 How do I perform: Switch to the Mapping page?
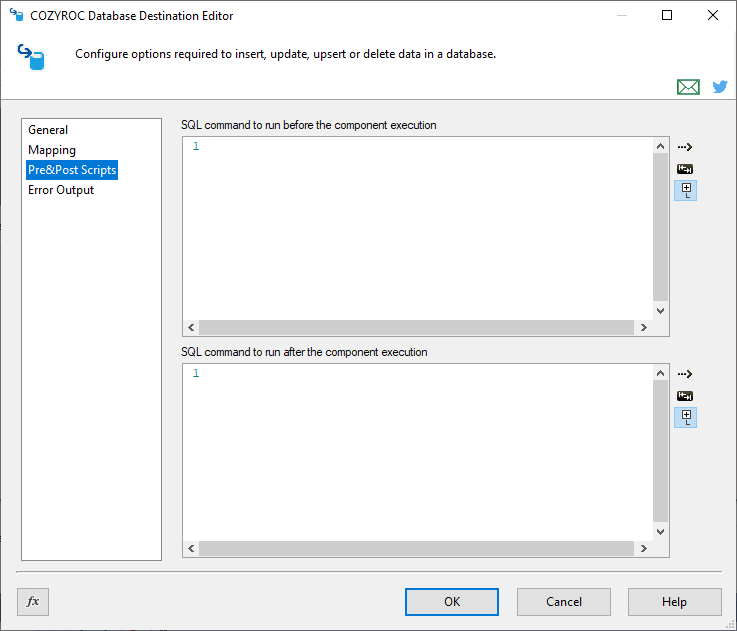coord(52,150)
